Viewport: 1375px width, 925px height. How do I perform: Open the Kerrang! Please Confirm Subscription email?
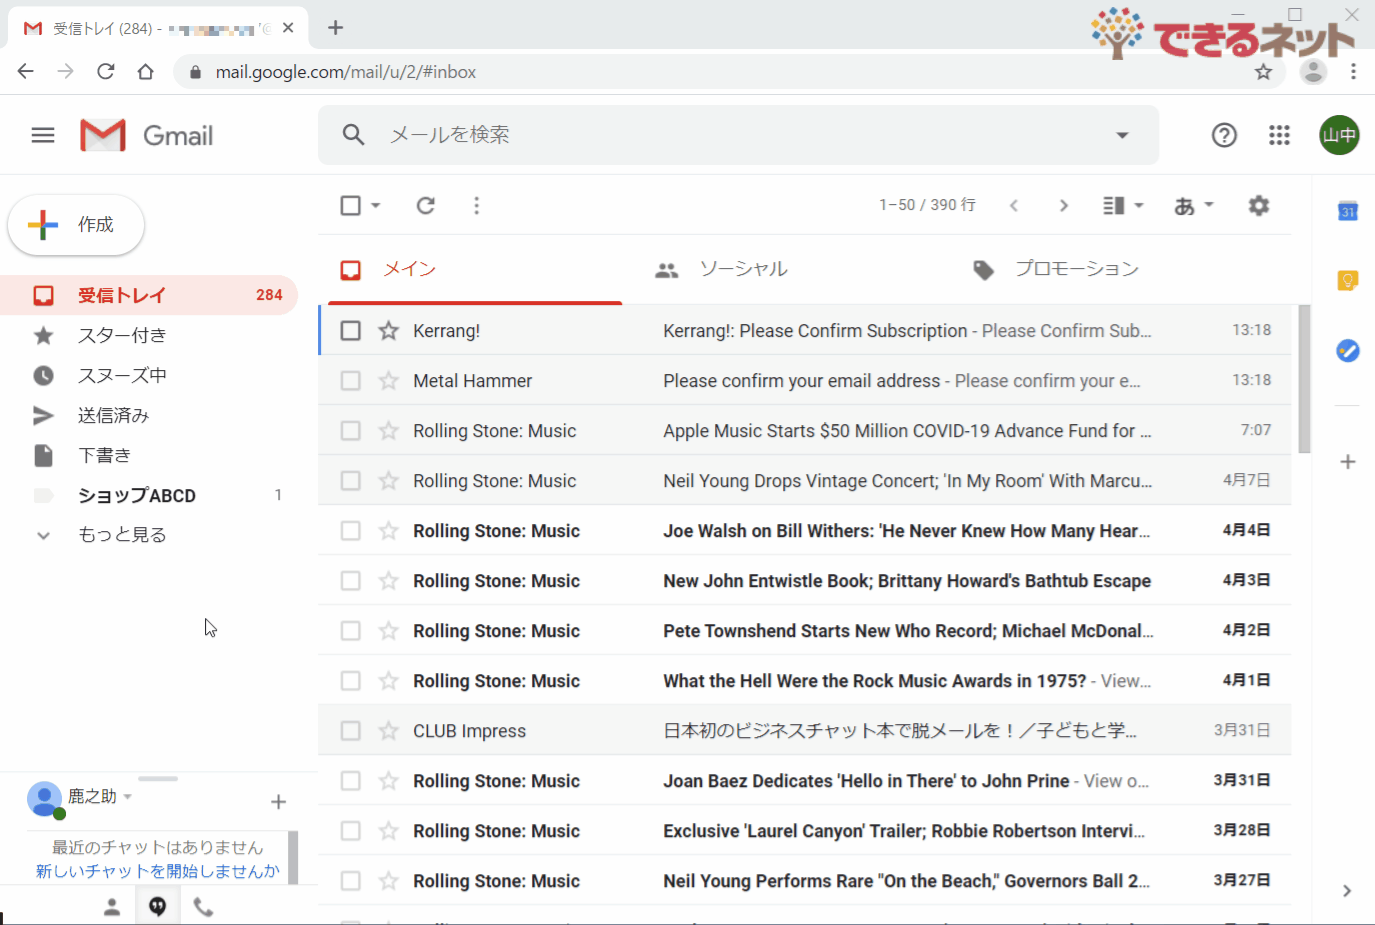pos(805,330)
